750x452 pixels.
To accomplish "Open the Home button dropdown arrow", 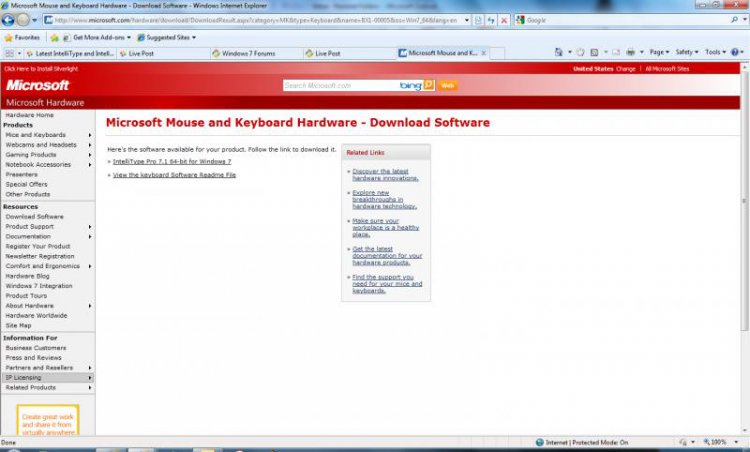I will (570, 52).
